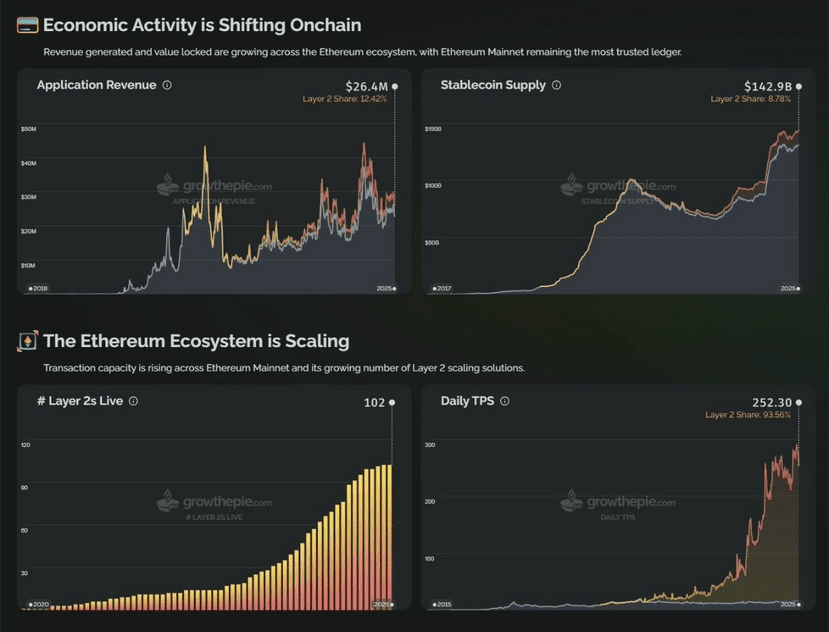Click the Economic Activity is Shifting Onchain heading
This screenshot has height=632, width=829.
pos(202,25)
